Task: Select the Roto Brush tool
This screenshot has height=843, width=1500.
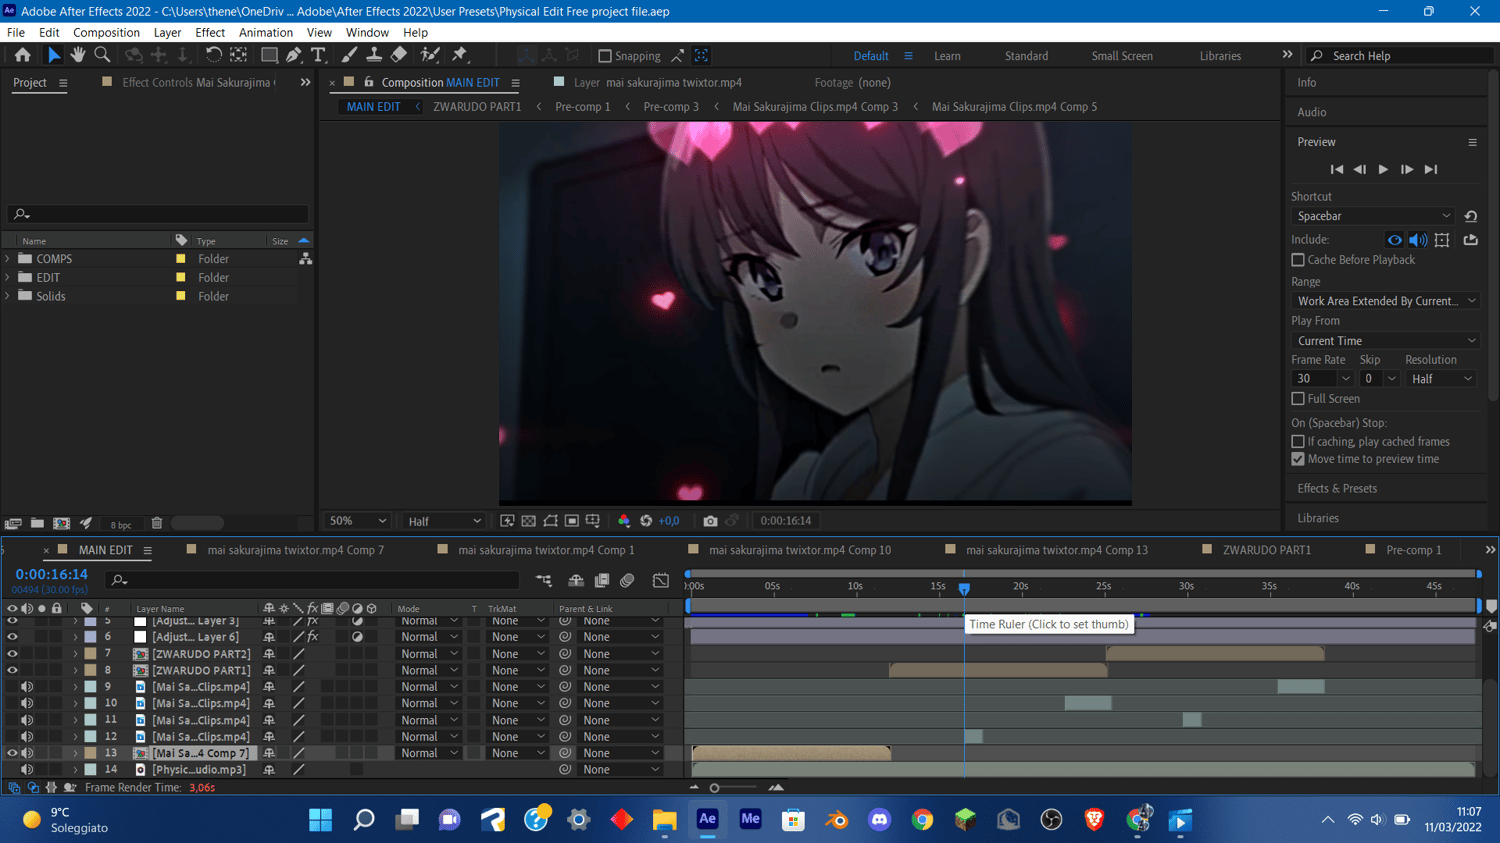Action: click(x=430, y=55)
